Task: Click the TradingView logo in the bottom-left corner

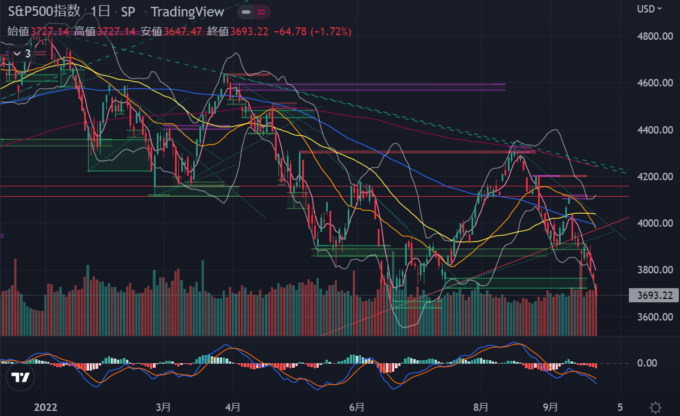Action: (18, 378)
